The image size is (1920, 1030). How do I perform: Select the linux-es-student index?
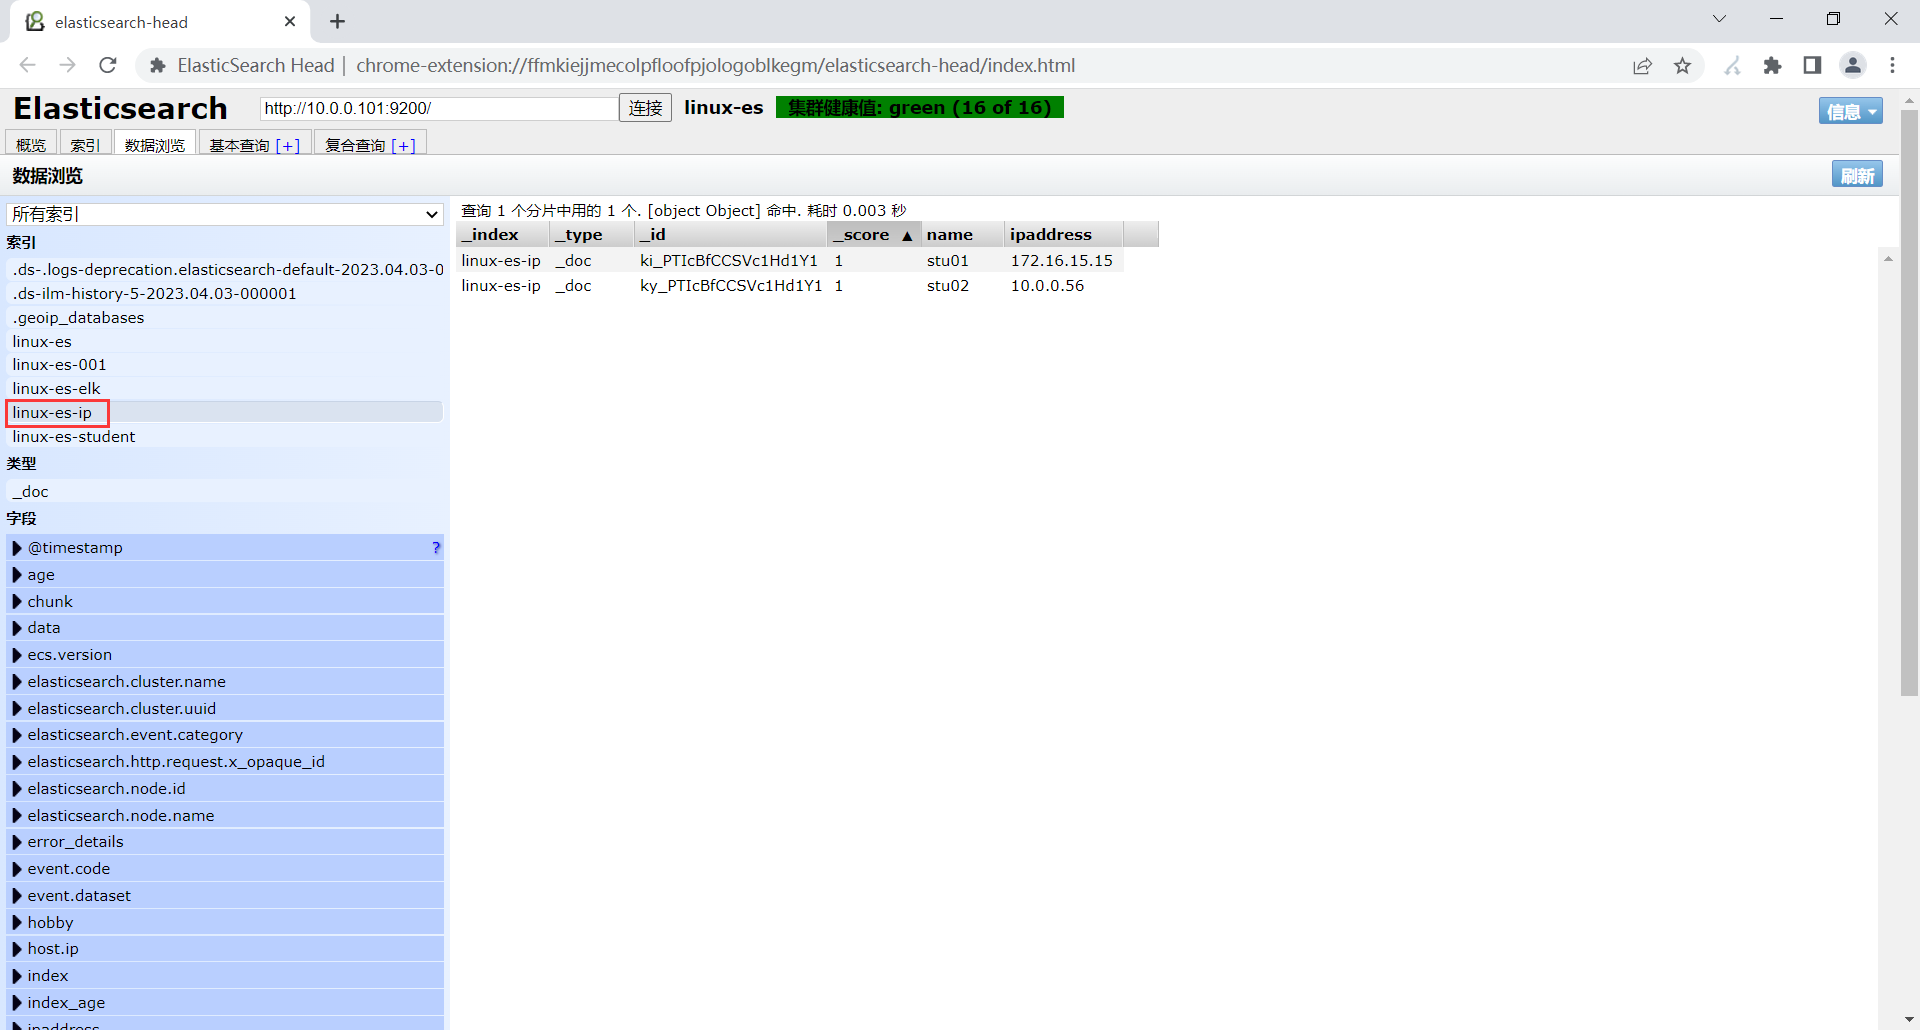coord(225,436)
